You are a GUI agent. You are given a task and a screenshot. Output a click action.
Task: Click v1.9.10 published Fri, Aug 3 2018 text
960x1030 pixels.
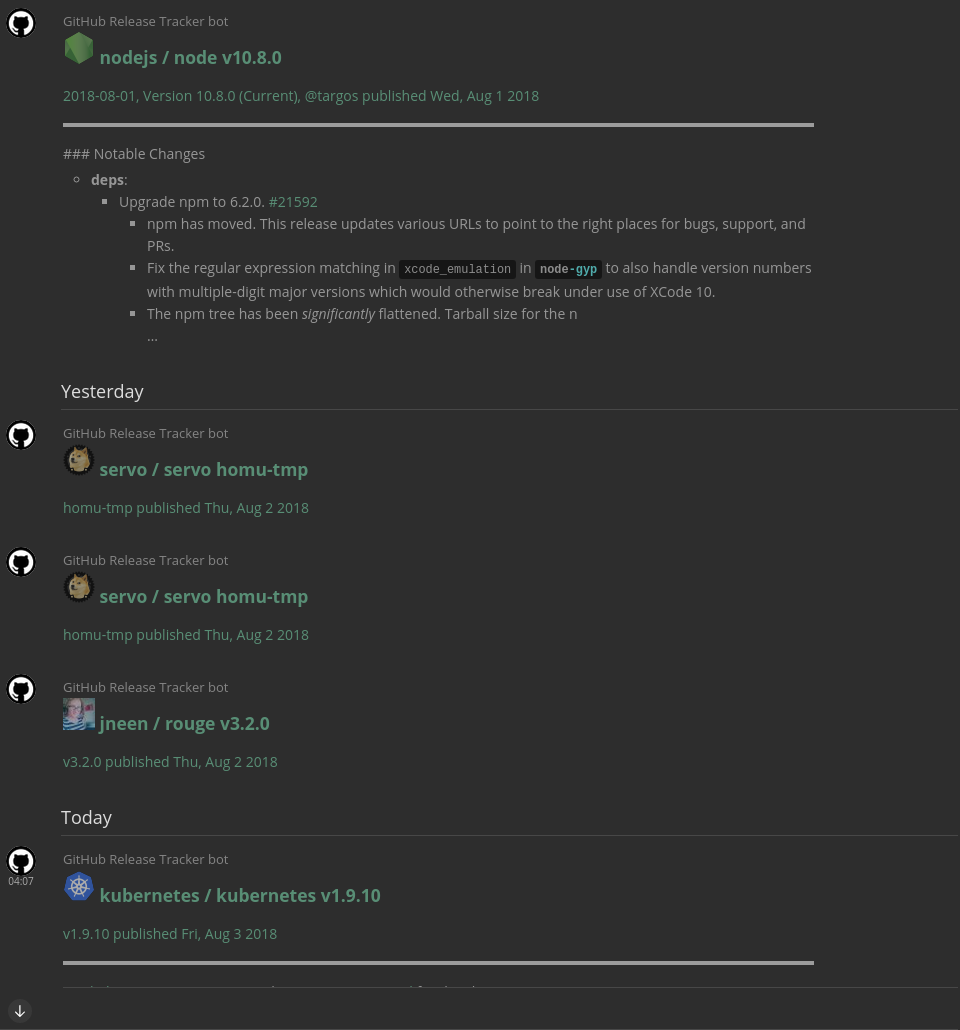click(x=170, y=933)
